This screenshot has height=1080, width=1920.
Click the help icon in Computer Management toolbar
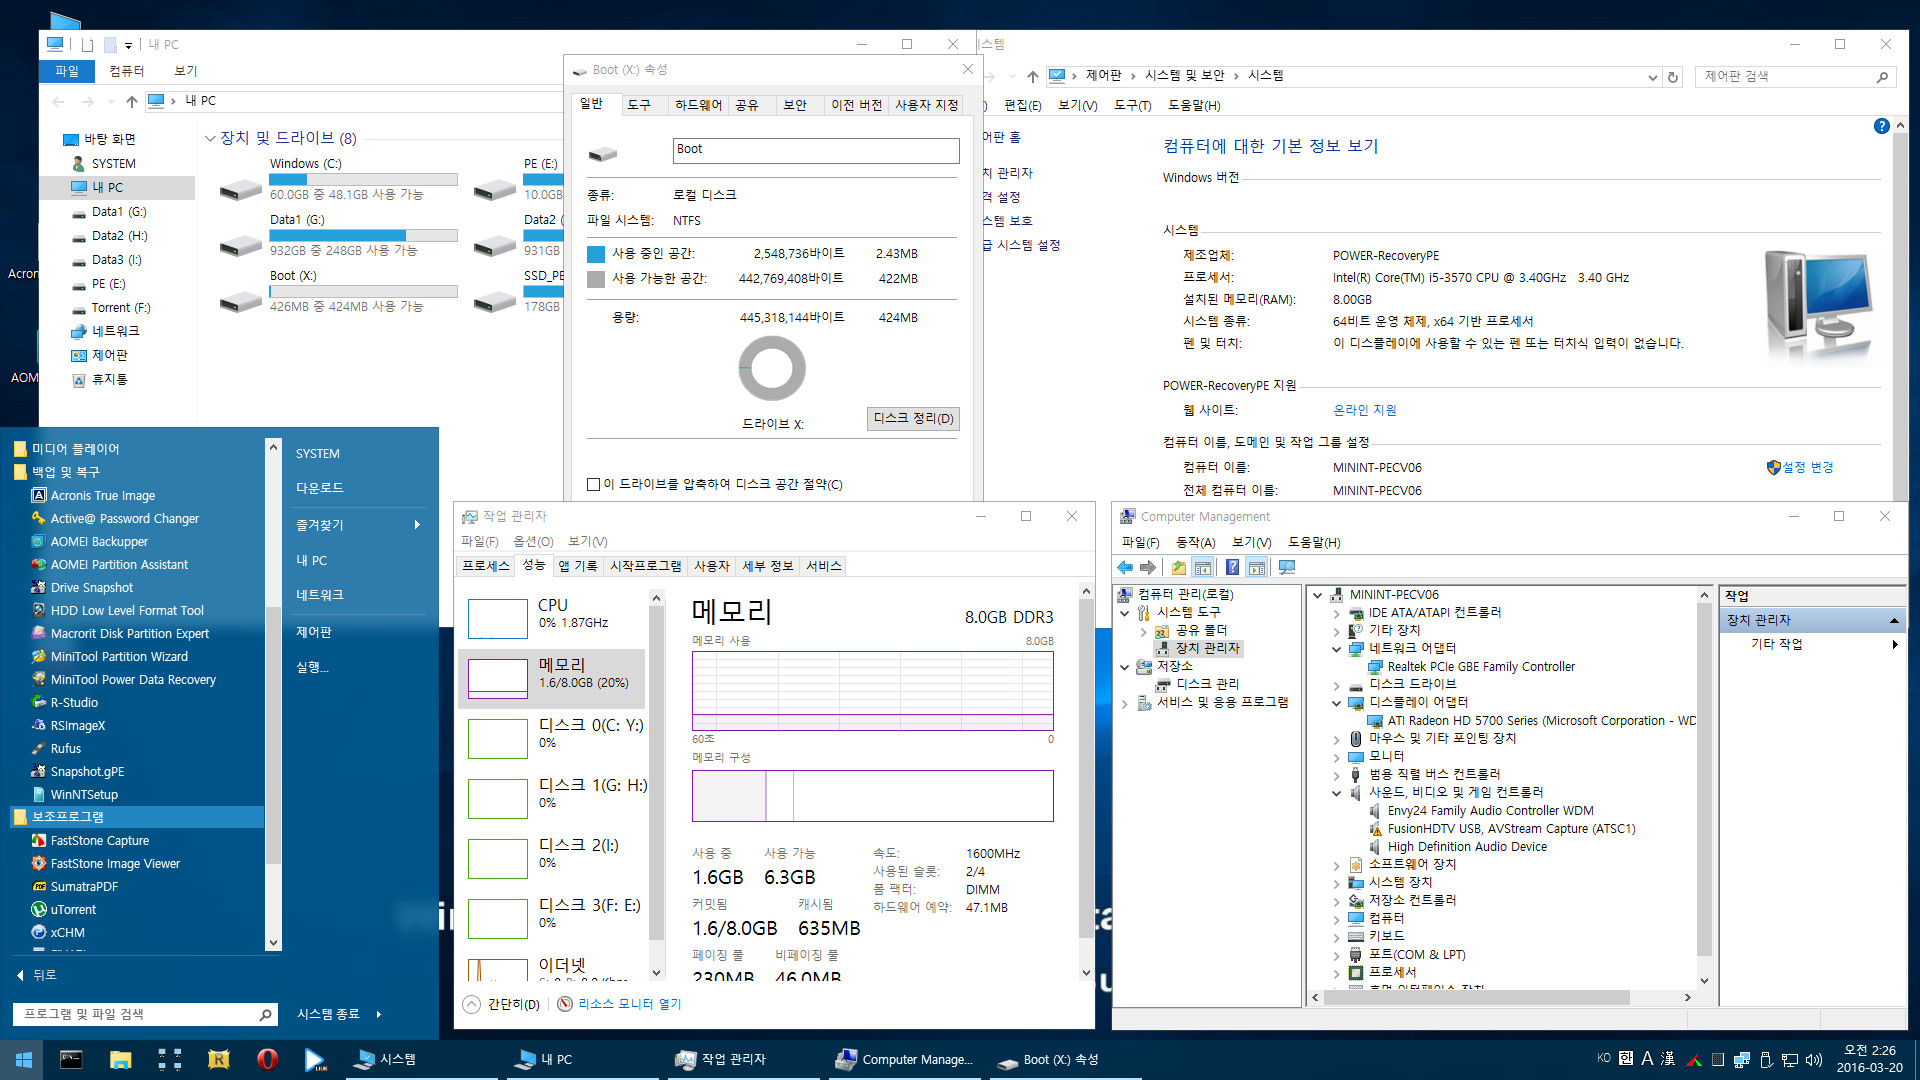click(1232, 568)
